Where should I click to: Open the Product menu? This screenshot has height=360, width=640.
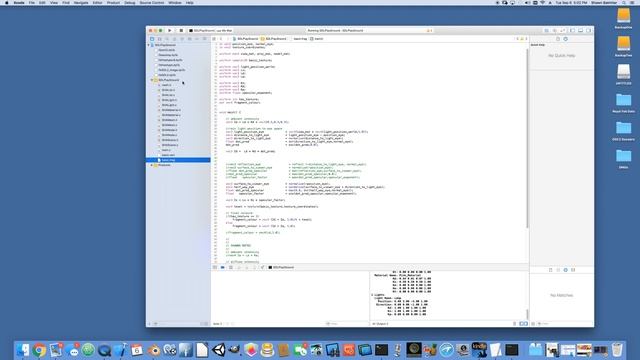click(x=113, y=3)
